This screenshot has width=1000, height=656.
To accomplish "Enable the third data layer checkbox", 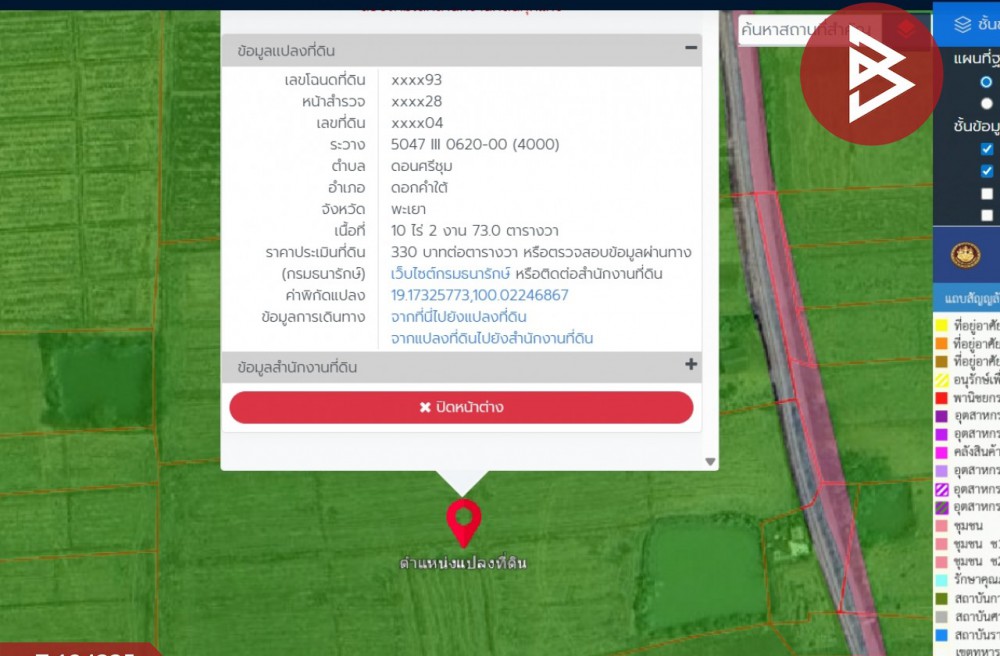I will coord(987,193).
